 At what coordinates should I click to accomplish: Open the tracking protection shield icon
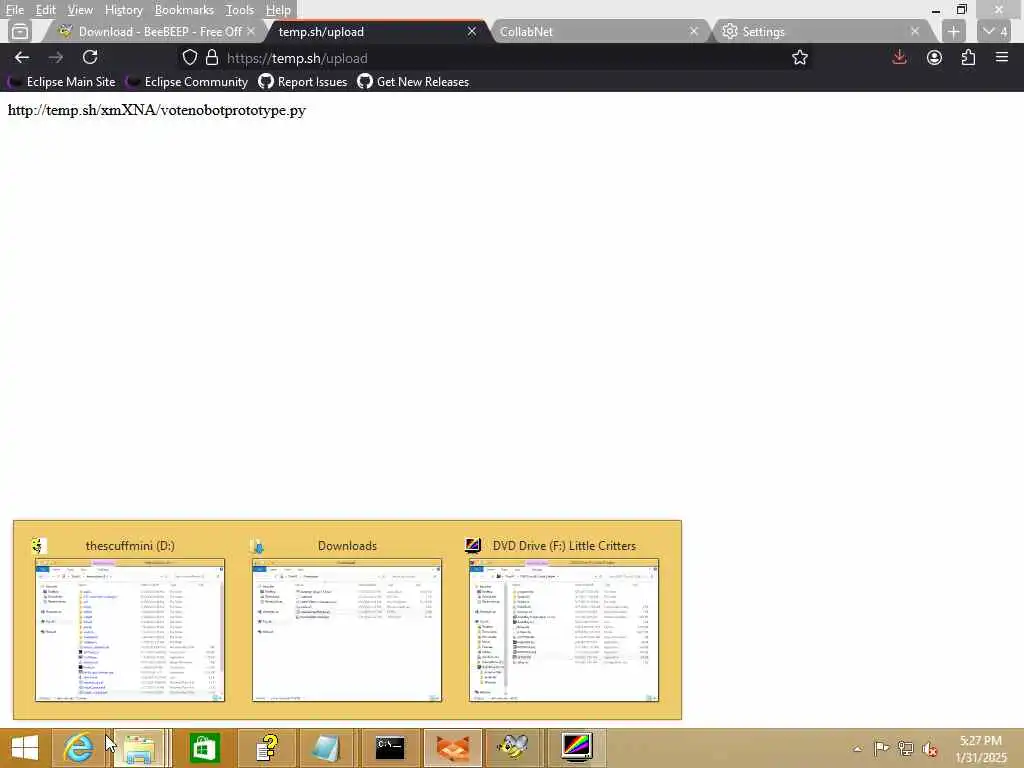pos(189,57)
